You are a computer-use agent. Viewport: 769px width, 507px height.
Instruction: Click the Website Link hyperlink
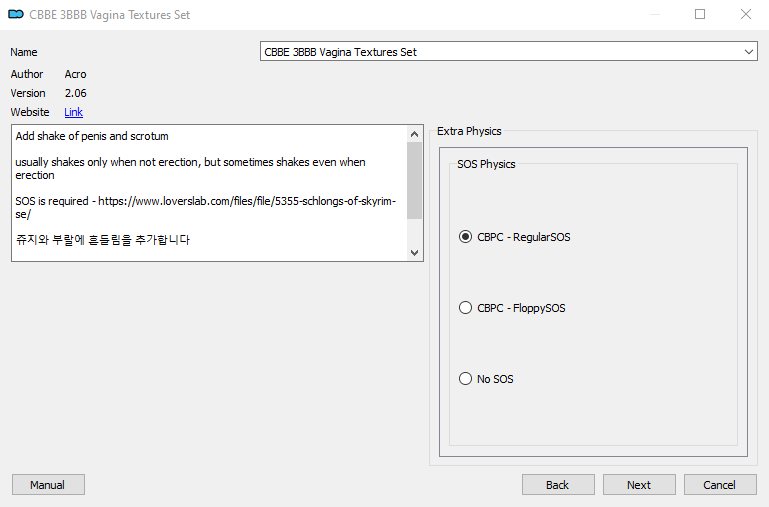tap(74, 112)
